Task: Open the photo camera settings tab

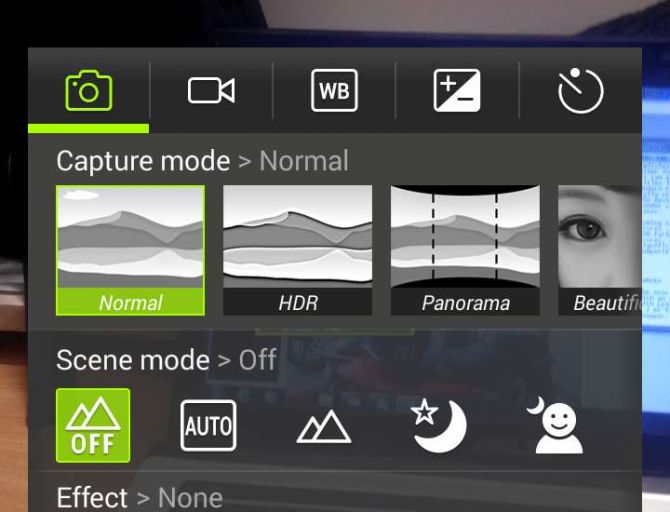Action: (x=88, y=91)
